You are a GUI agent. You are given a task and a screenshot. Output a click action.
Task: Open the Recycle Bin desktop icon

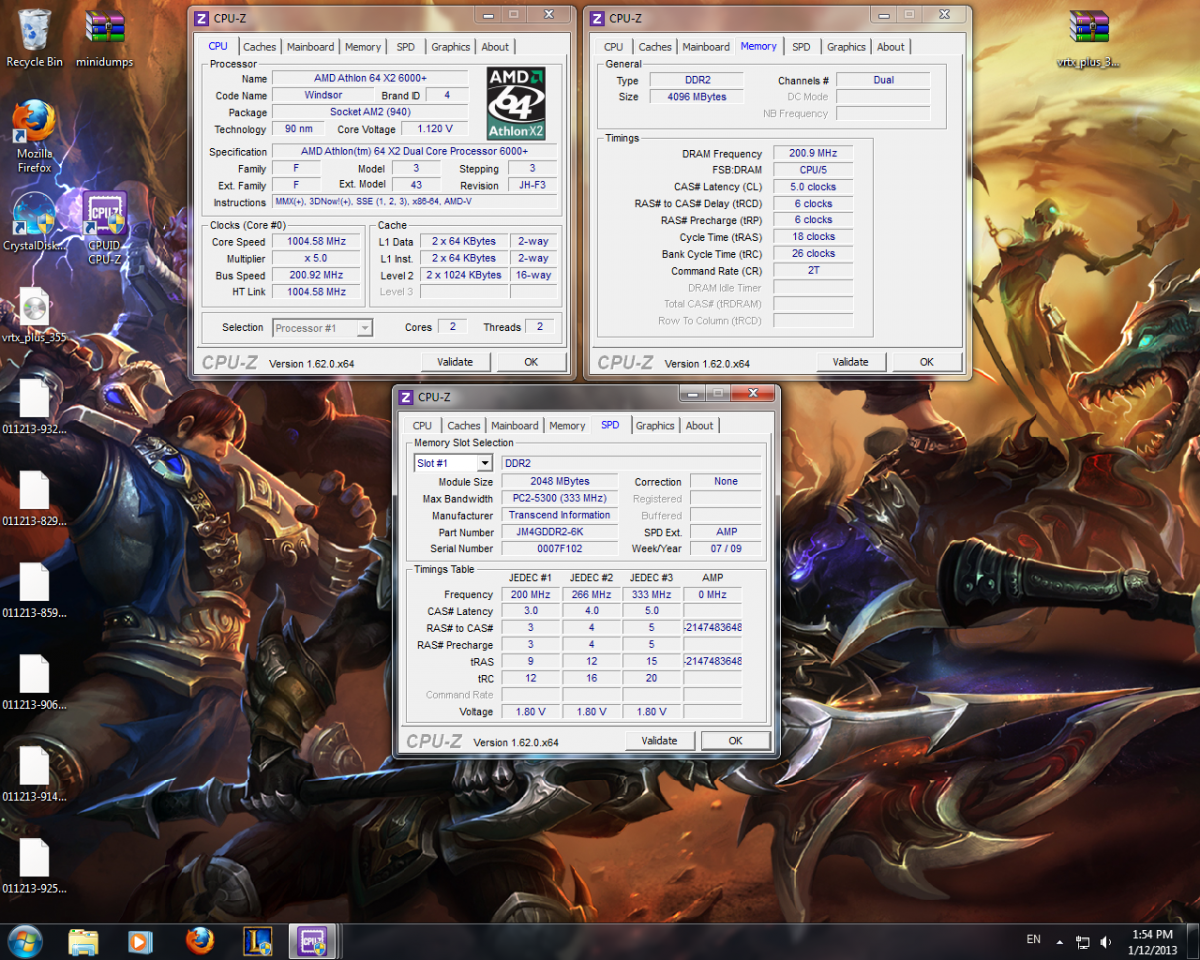point(34,38)
